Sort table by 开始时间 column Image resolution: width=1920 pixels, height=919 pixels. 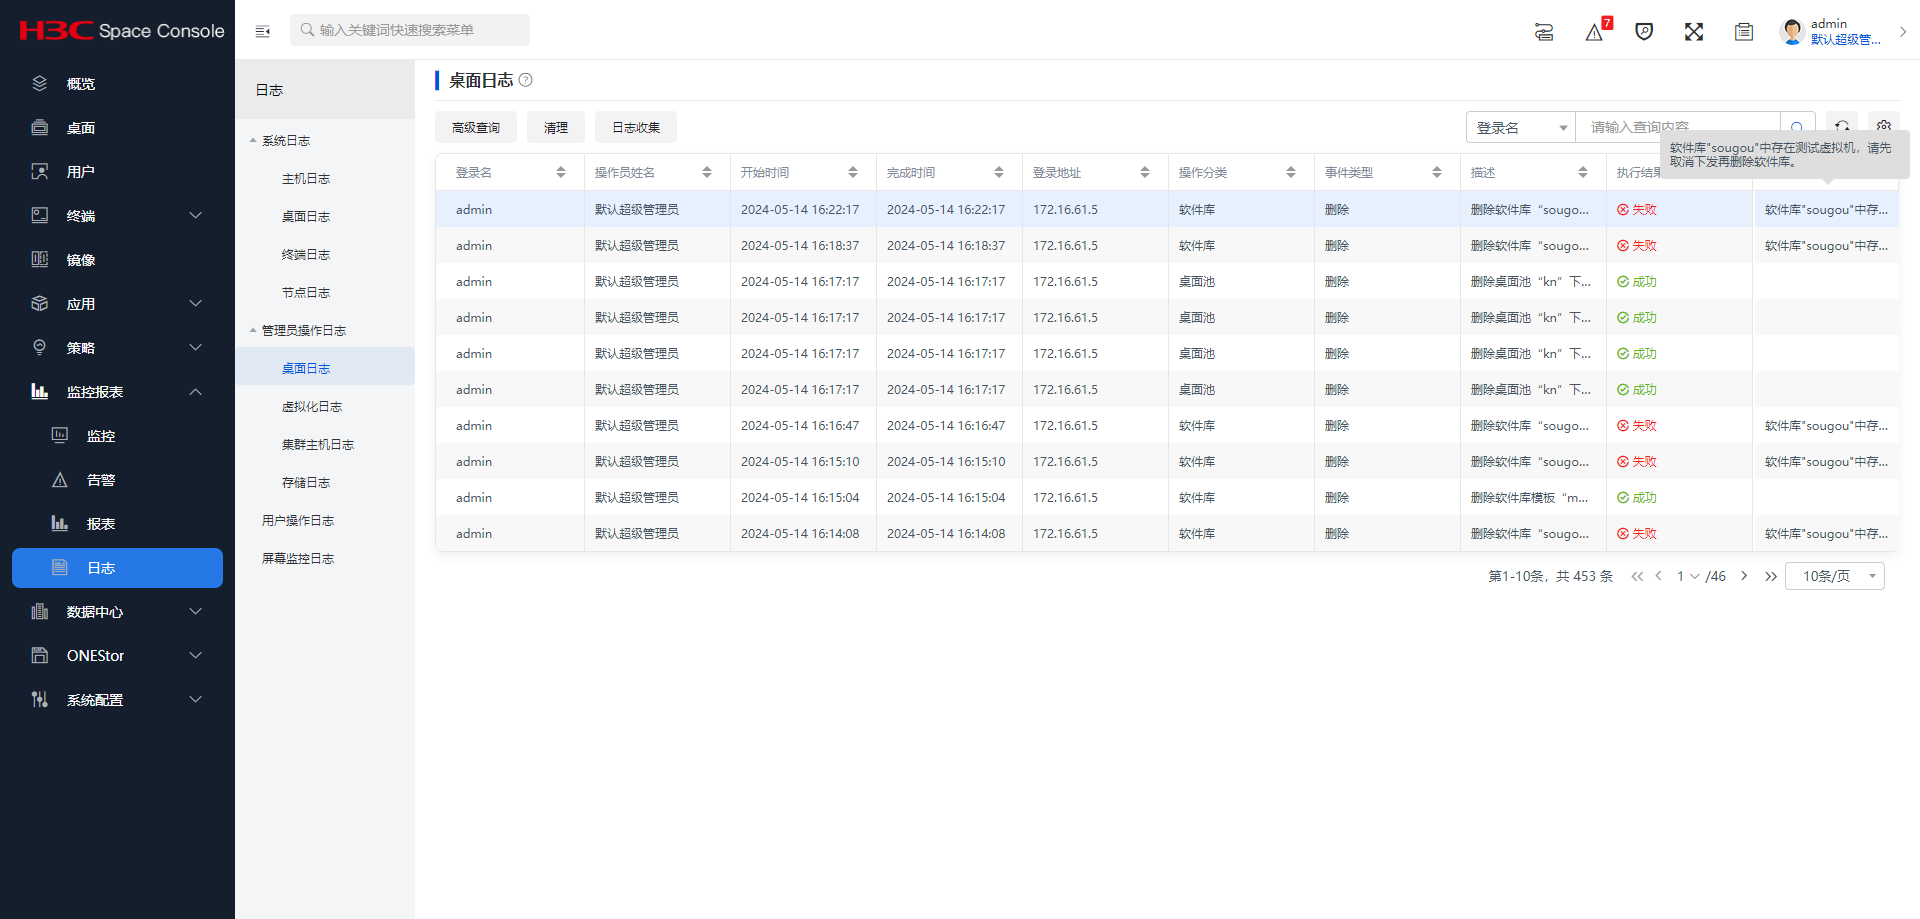click(853, 173)
